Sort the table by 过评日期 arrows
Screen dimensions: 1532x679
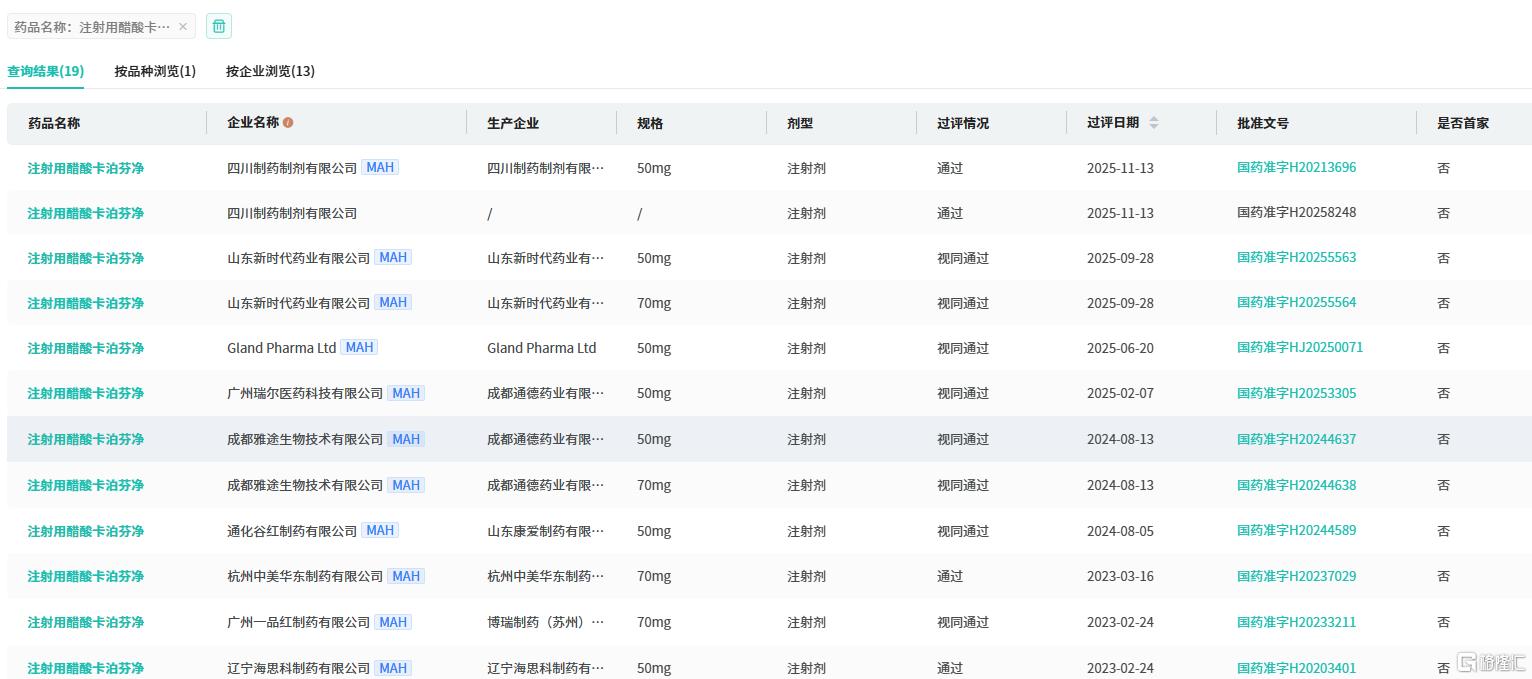(x=1153, y=123)
